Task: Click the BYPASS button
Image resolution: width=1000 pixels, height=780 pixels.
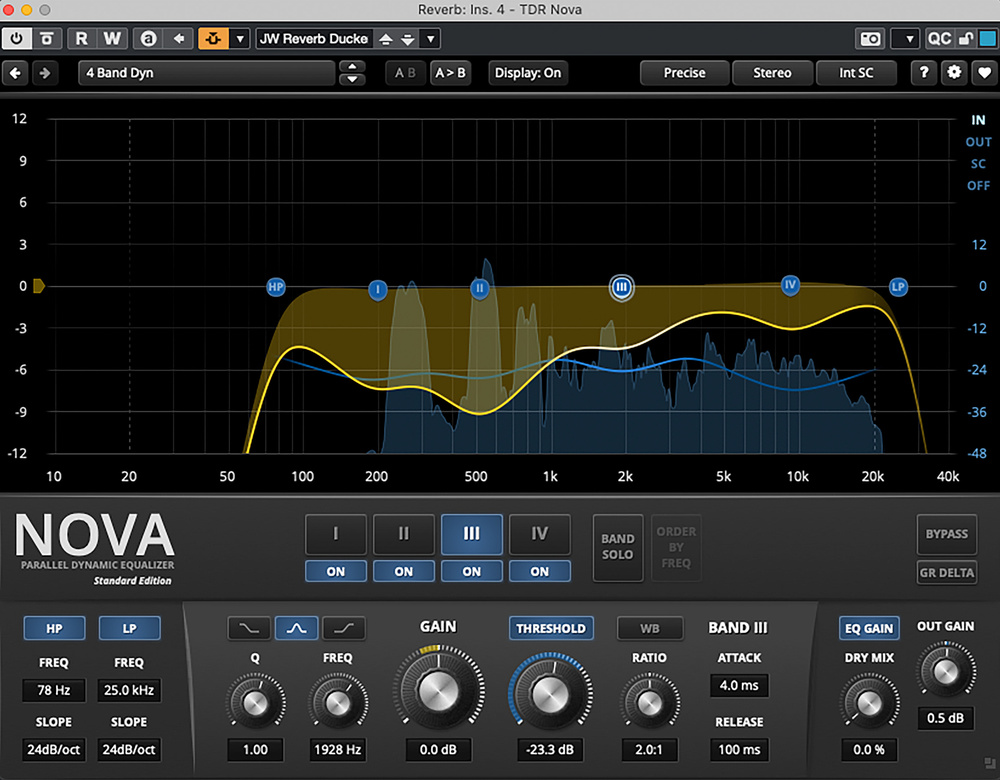Action: 946,534
